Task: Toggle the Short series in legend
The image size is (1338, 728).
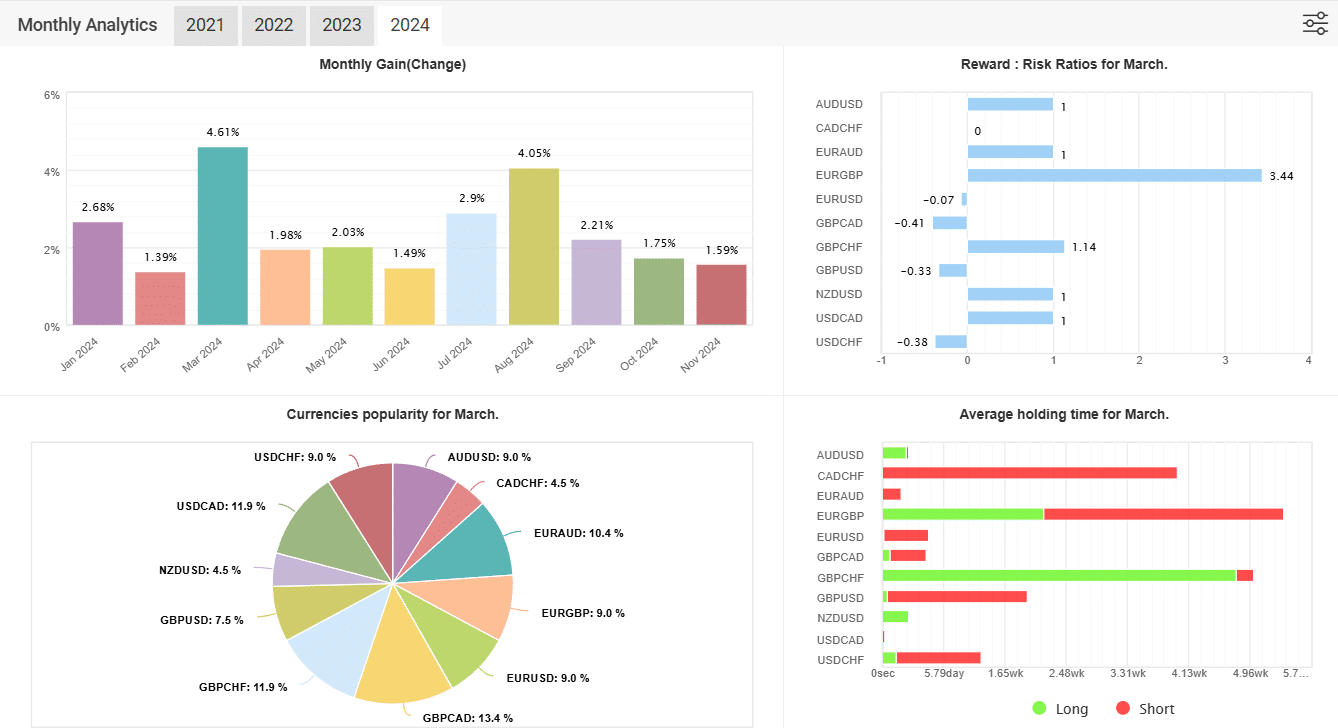Action: [x=1145, y=708]
